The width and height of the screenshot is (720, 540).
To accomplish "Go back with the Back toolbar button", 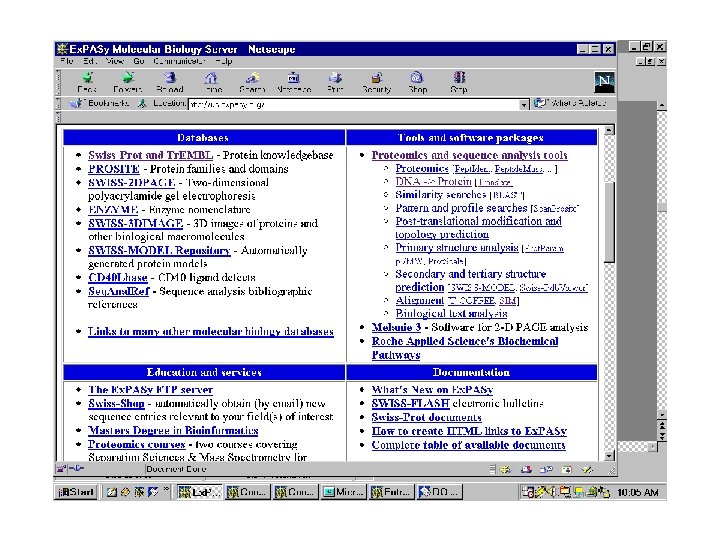I will coord(87,82).
